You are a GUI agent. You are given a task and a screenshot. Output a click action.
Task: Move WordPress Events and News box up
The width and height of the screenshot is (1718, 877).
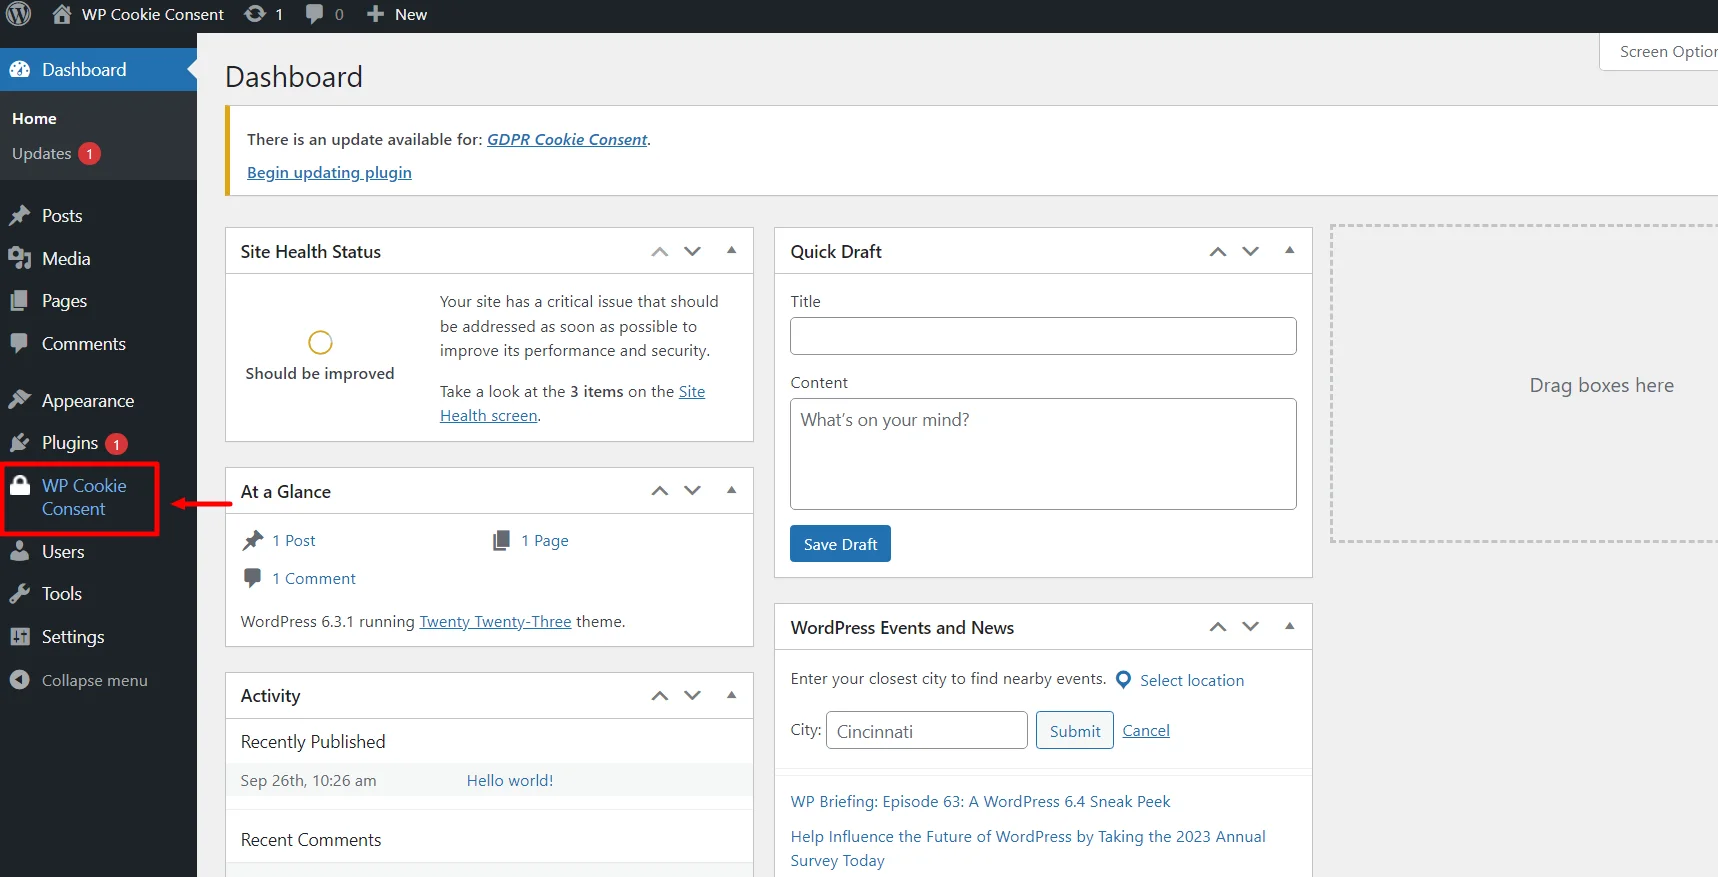(1218, 626)
